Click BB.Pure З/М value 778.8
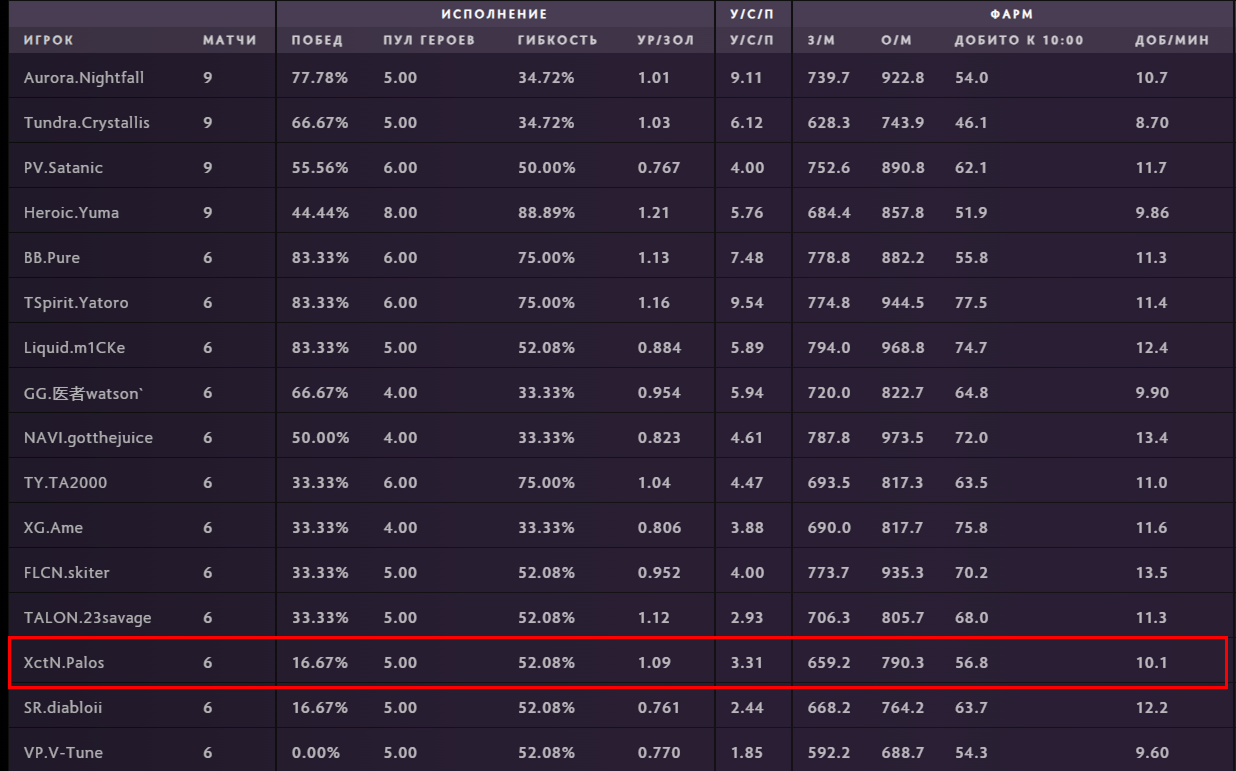This screenshot has width=1236, height=771. click(x=828, y=257)
